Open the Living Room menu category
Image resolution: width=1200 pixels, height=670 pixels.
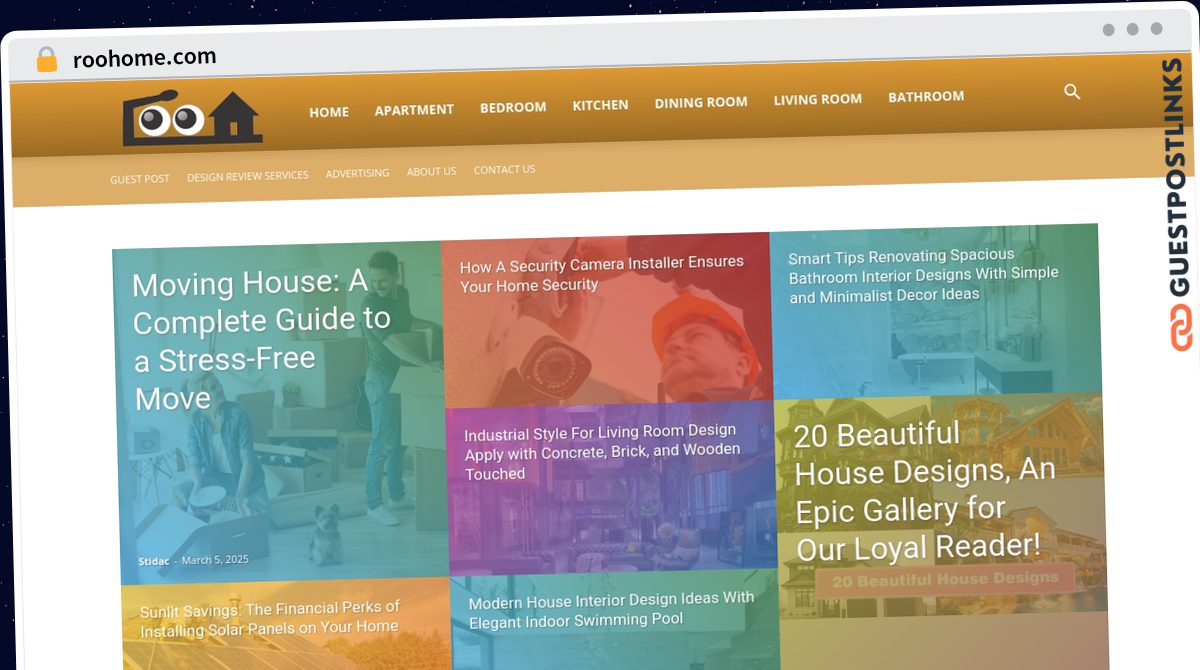tap(817, 99)
